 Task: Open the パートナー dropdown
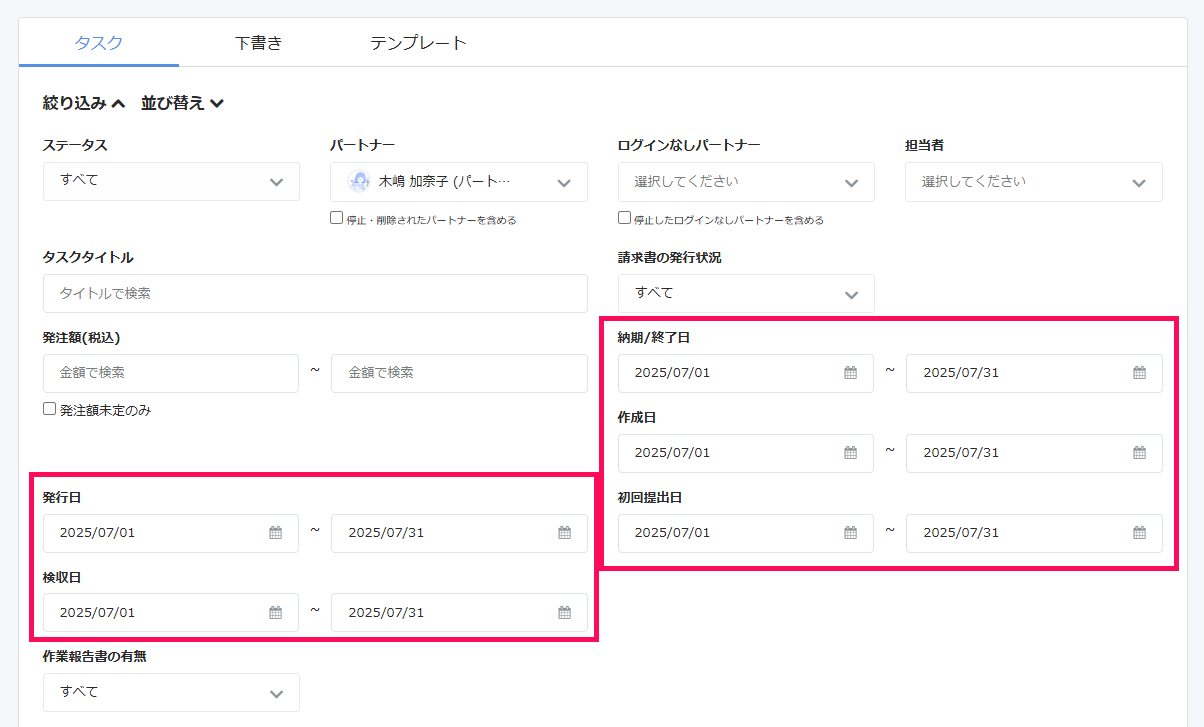pos(459,182)
